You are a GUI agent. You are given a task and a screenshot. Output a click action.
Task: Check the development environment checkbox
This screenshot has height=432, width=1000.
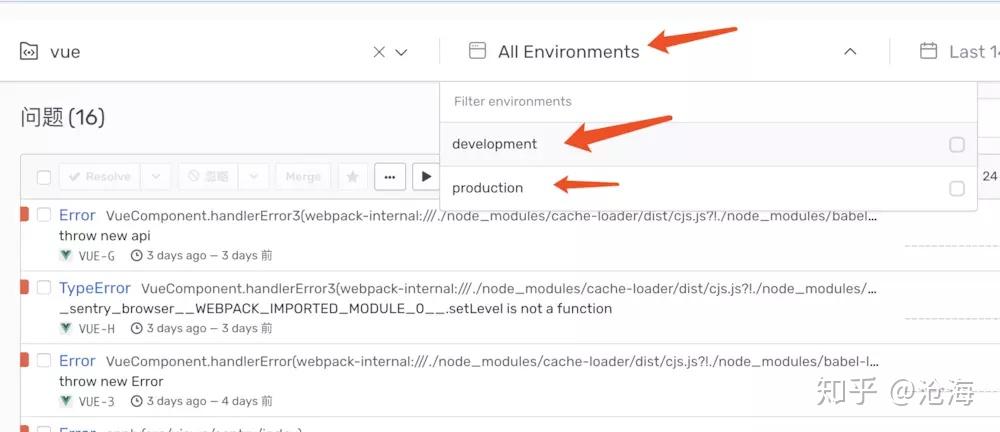pyautogui.click(x=957, y=144)
